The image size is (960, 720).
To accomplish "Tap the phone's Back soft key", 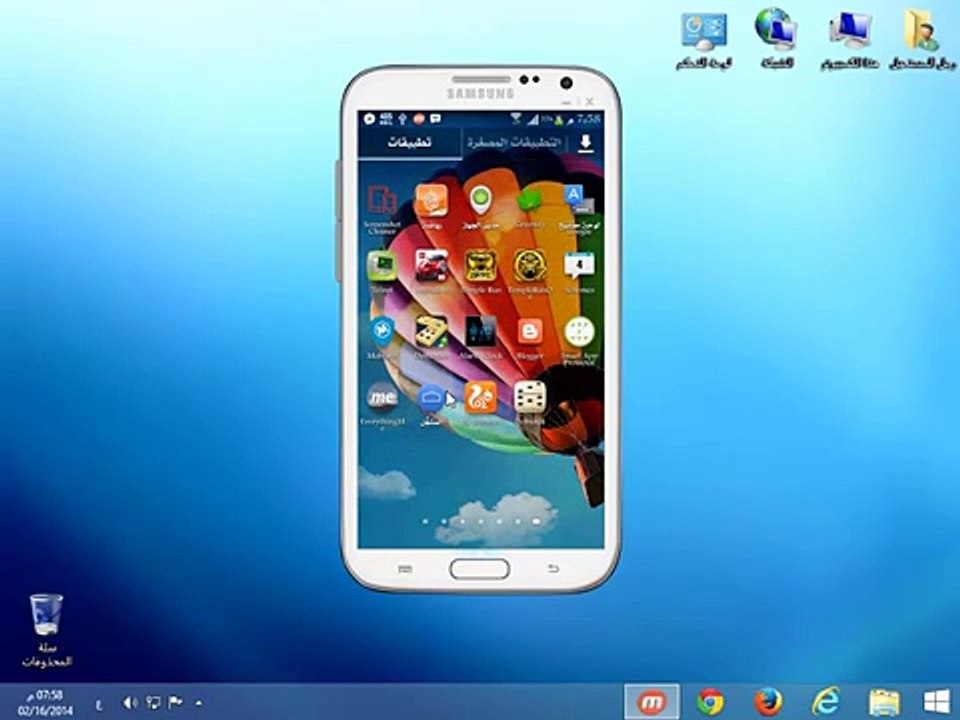I will coord(553,569).
